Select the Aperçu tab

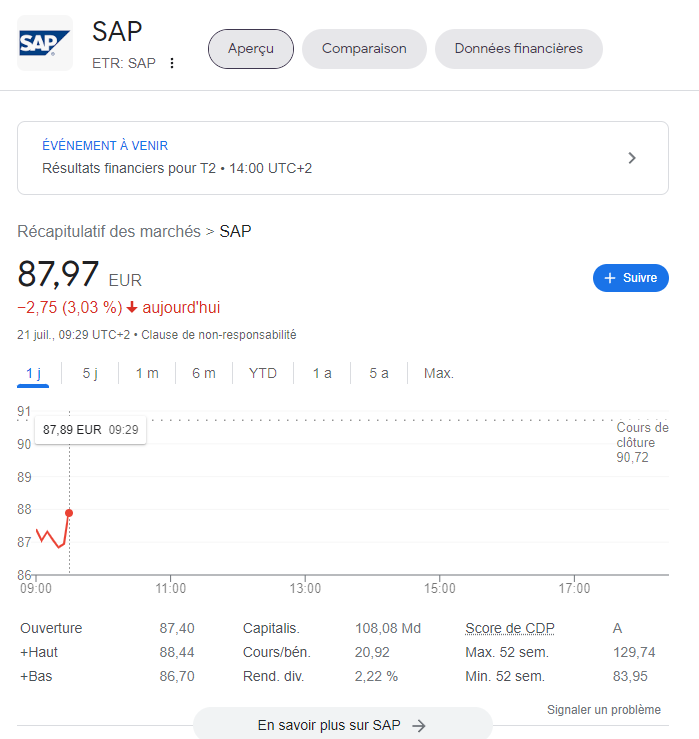point(250,49)
